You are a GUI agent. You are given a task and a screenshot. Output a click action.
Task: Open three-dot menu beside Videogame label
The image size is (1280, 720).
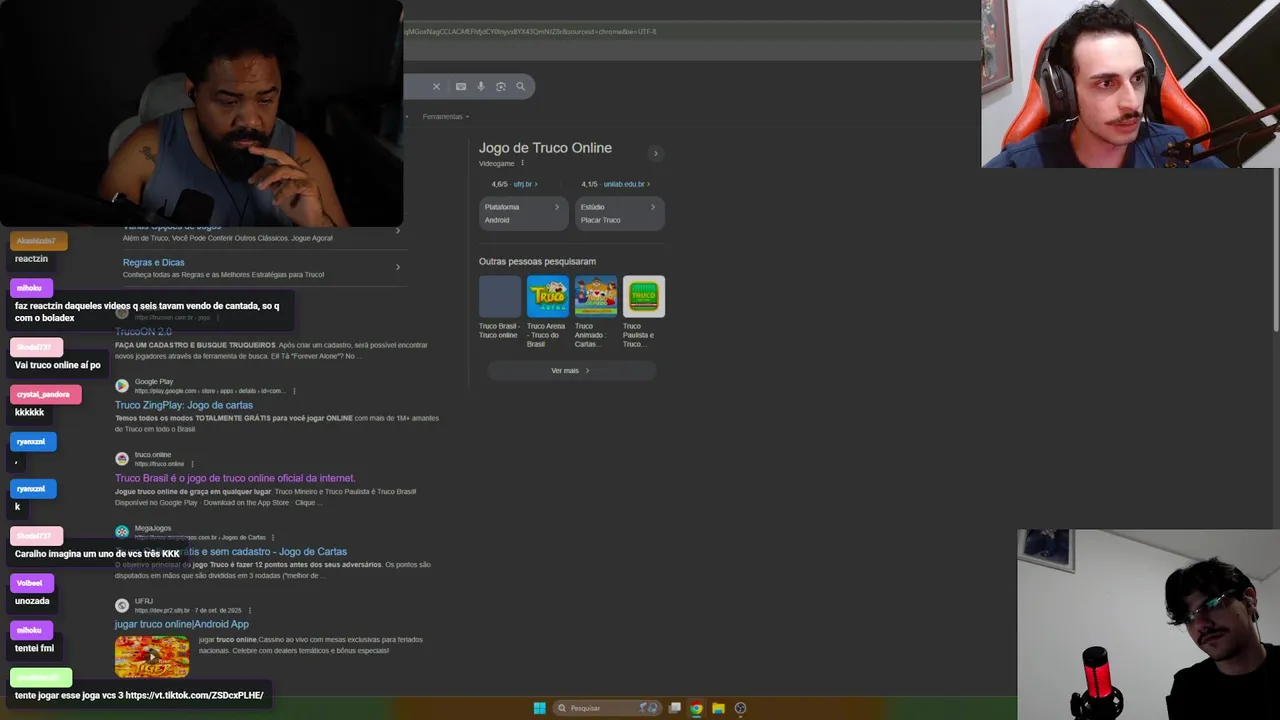coord(522,163)
